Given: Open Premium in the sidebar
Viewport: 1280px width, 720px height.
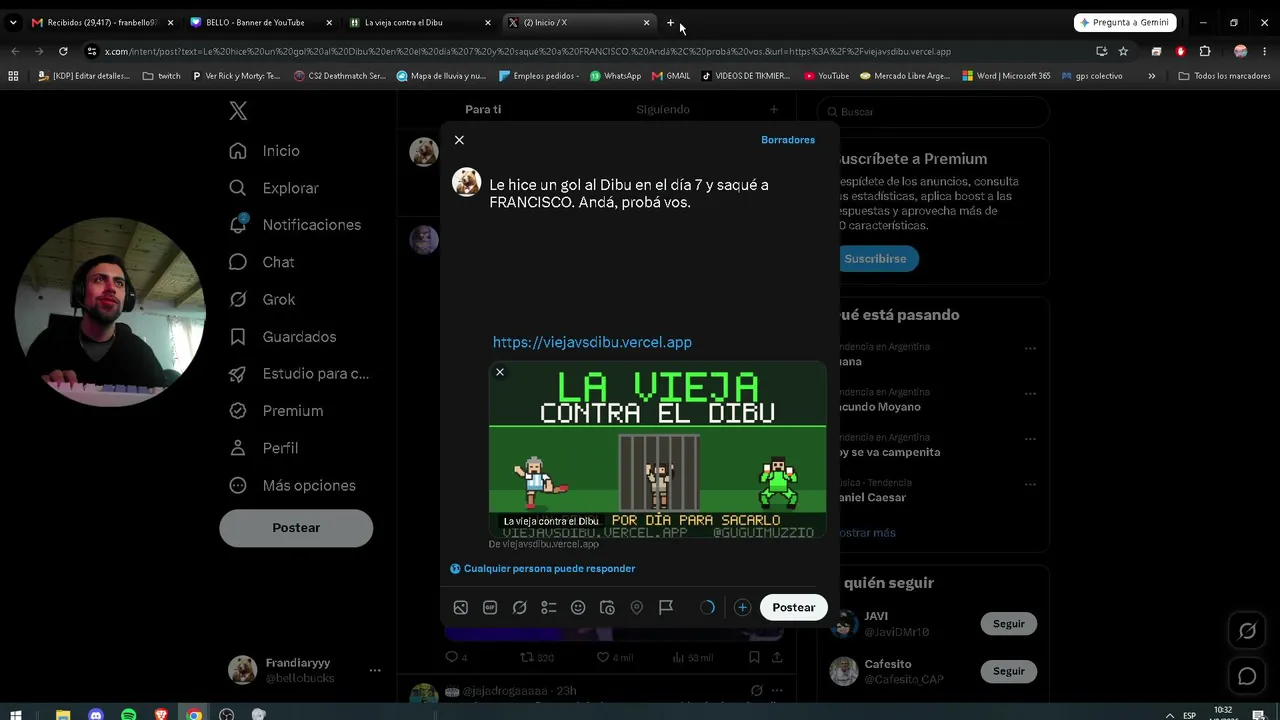Looking at the screenshot, I should pyautogui.click(x=276, y=411).
